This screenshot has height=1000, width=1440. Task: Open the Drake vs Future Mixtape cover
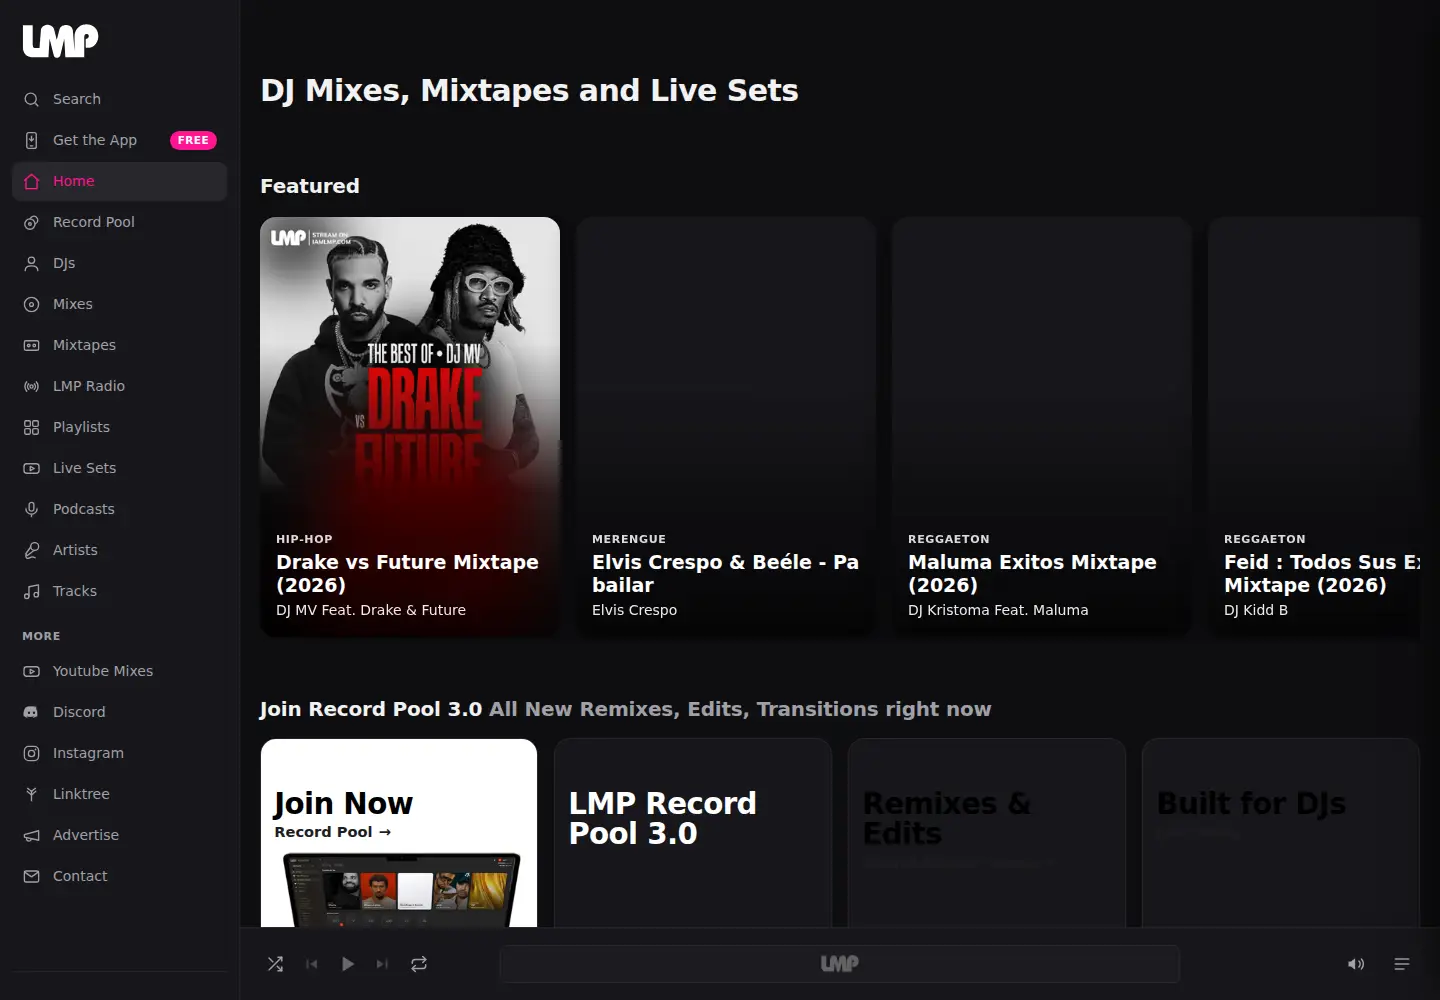pos(410,427)
